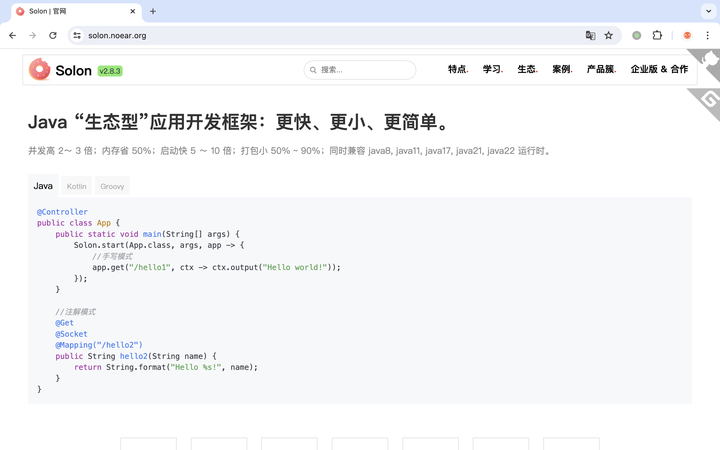Screen dimensions: 720x450
Task: Open the 产品簇 menu
Action: (x=601, y=69)
